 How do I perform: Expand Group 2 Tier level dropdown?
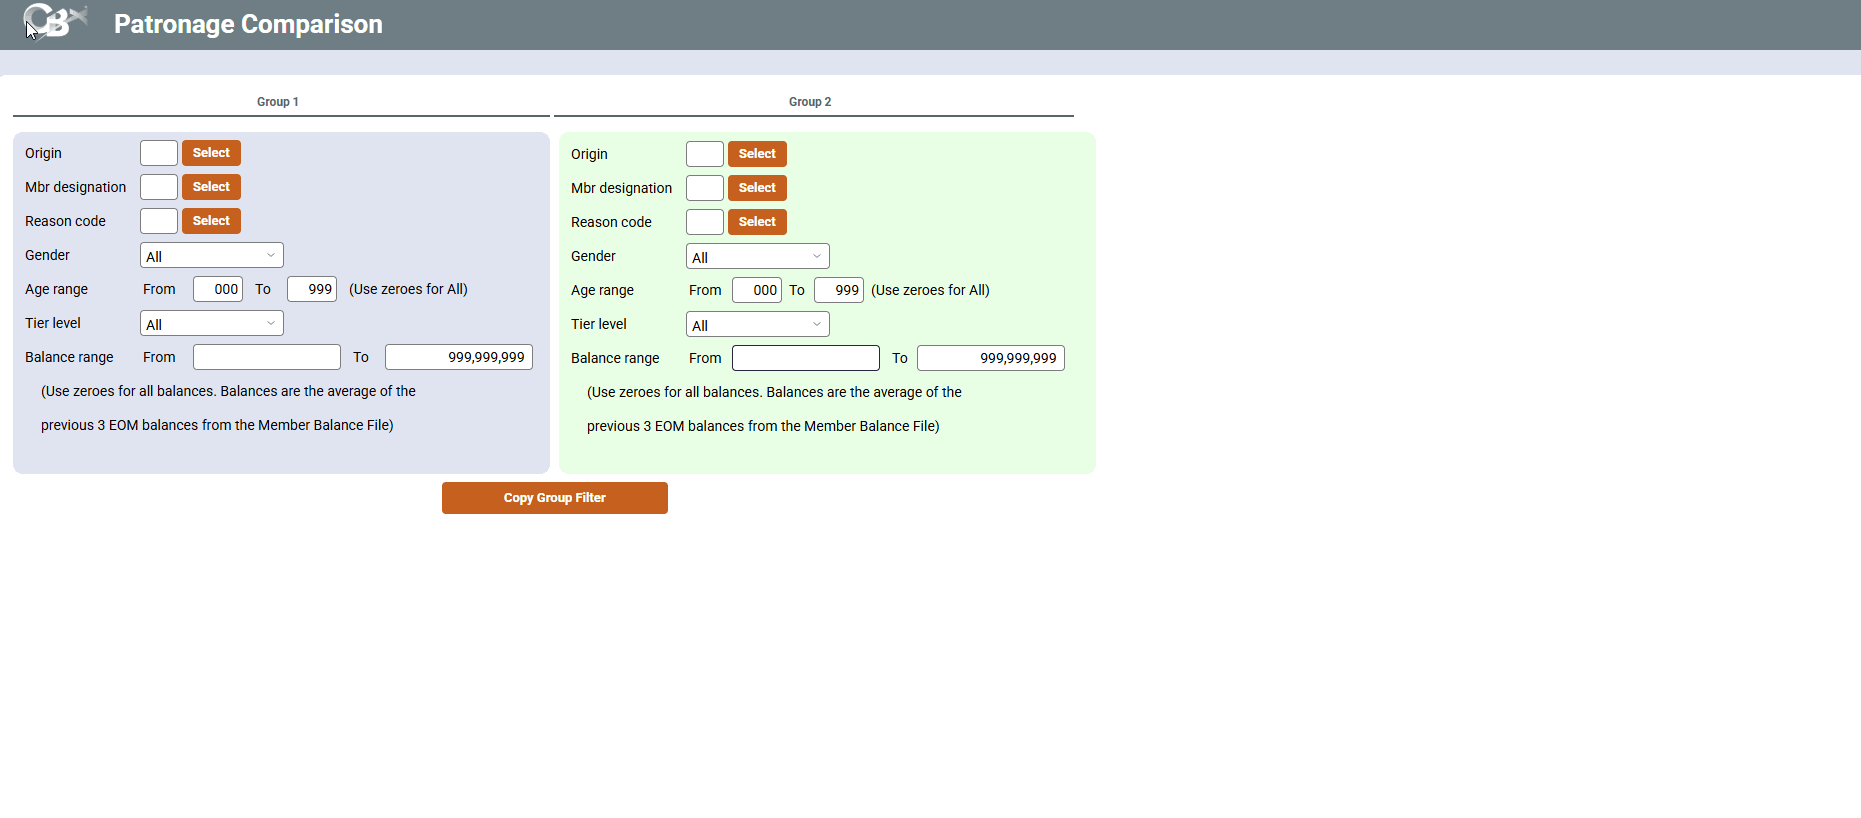coord(758,325)
